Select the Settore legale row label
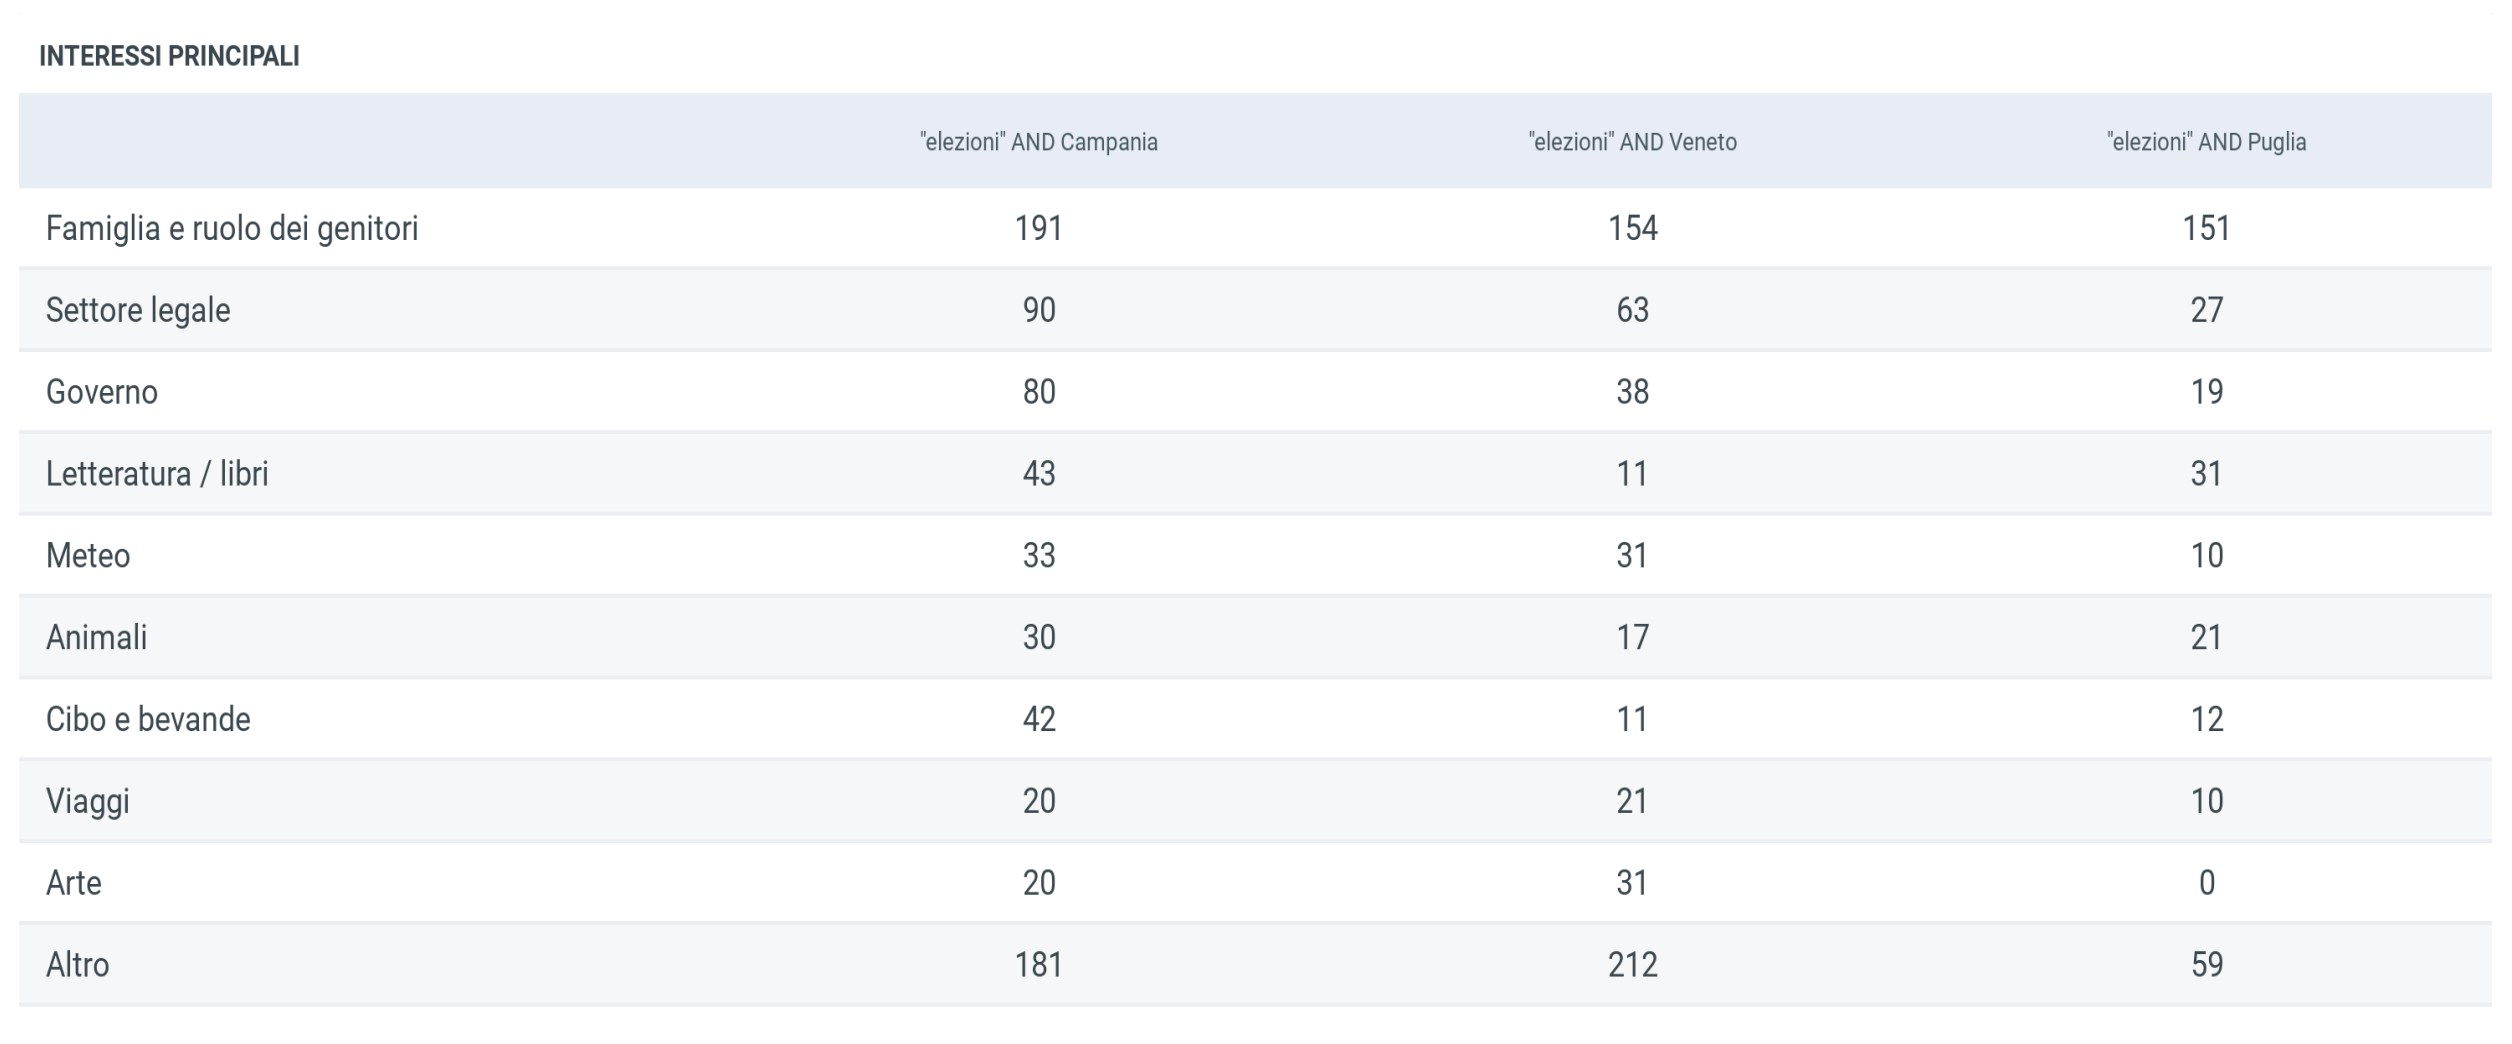Viewport: 2512px width, 1044px height. [x=138, y=310]
